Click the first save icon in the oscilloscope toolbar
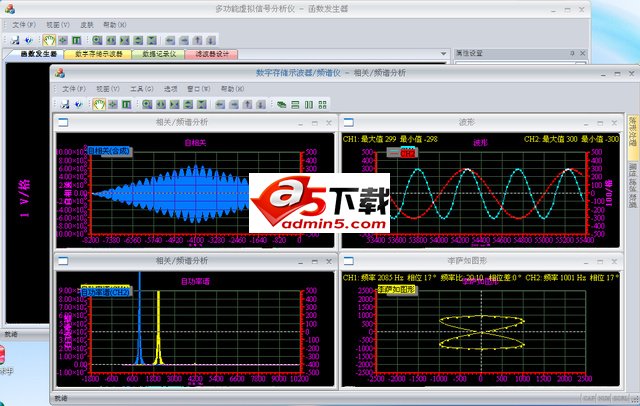 click(x=65, y=103)
